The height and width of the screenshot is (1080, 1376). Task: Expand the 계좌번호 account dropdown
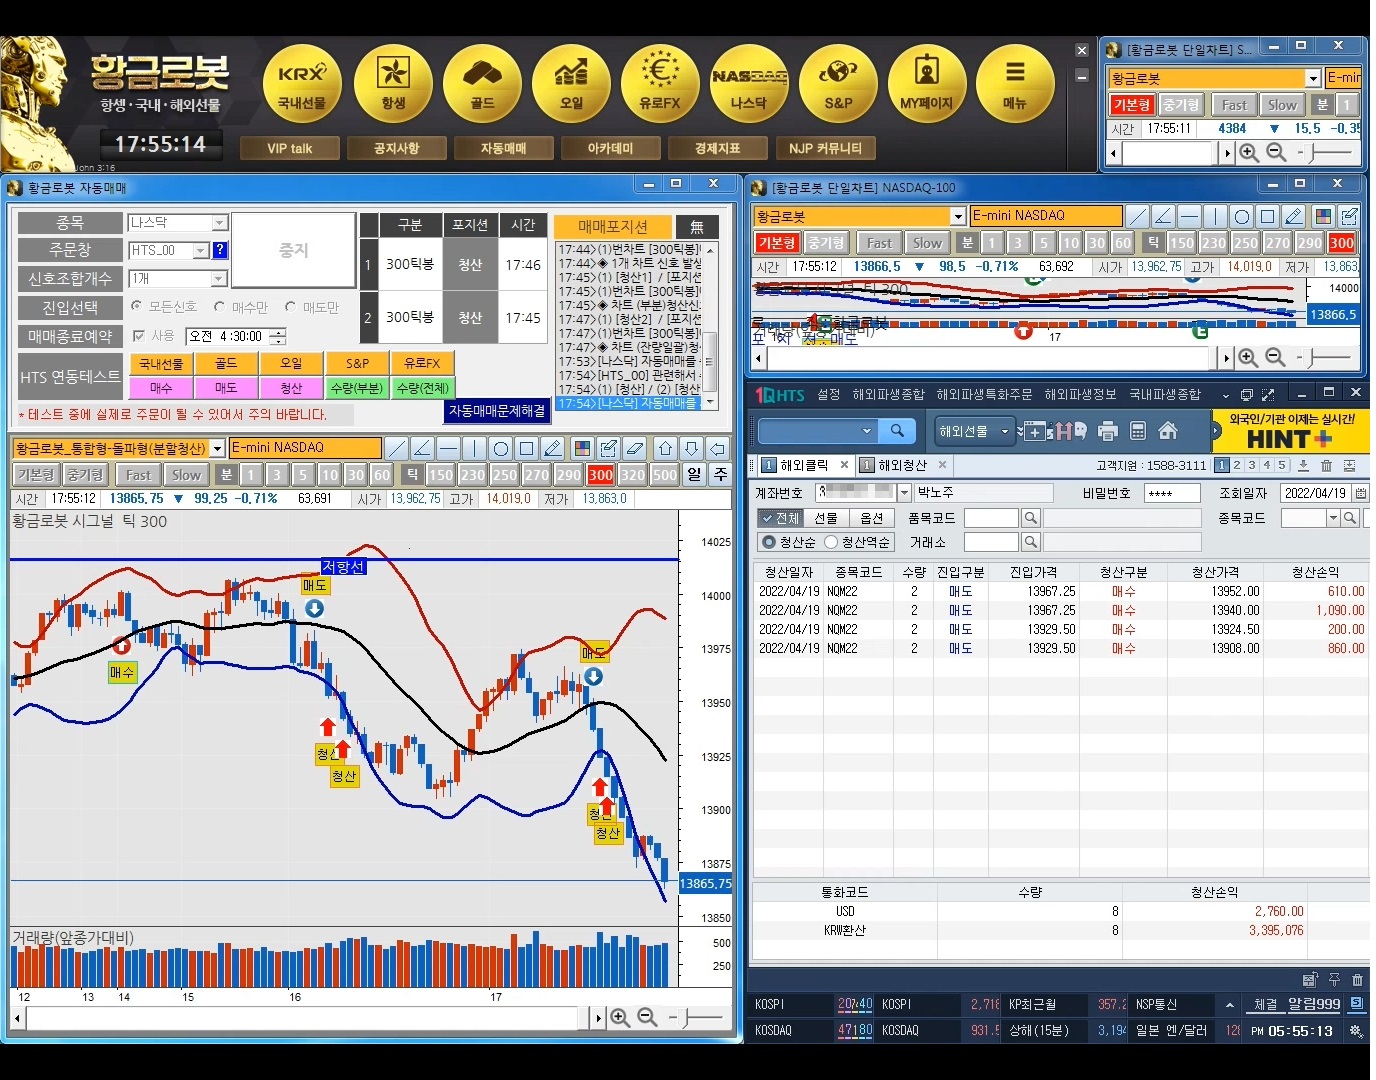coord(904,493)
